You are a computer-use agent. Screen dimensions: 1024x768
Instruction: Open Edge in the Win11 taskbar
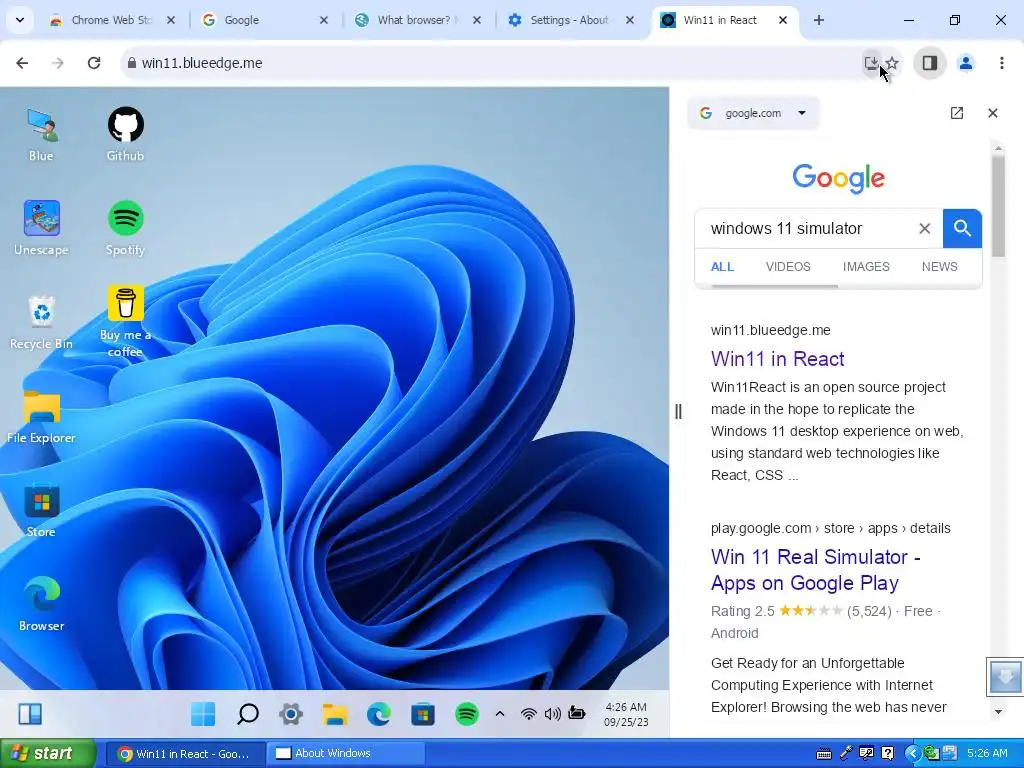[379, 714]
